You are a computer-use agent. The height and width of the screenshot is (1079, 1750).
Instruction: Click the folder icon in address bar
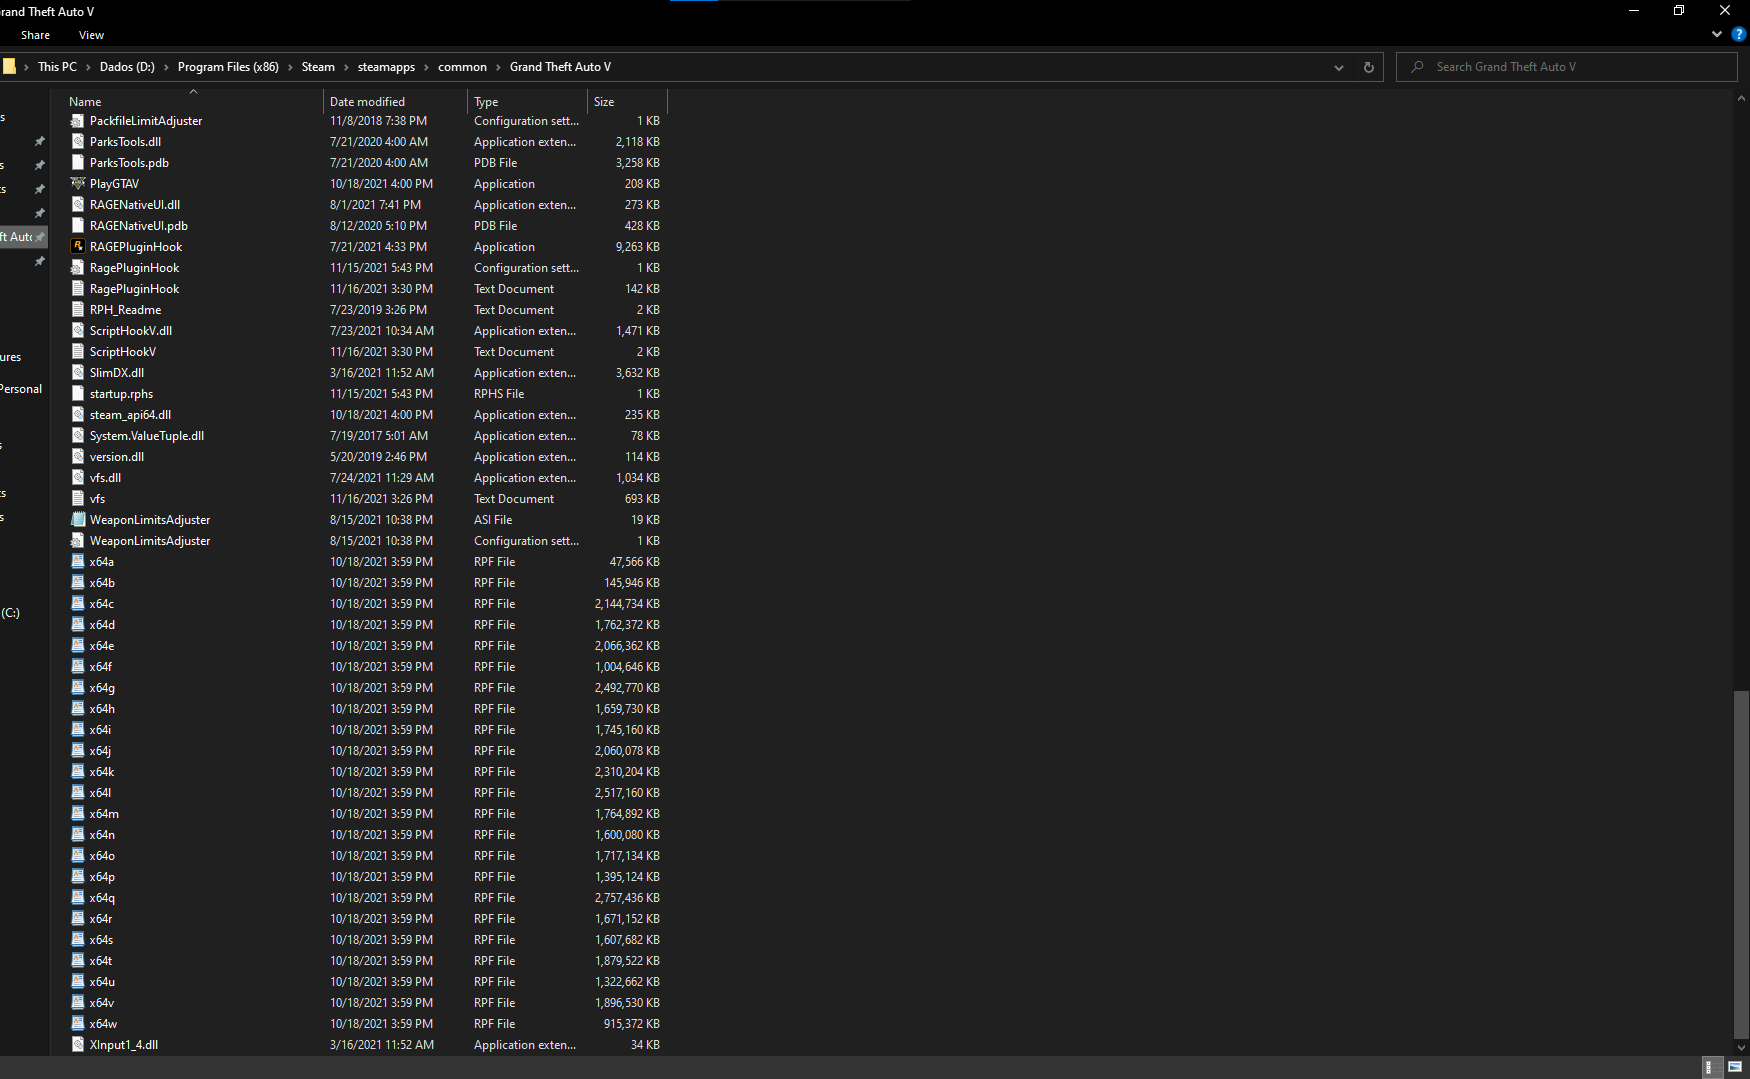9,67
